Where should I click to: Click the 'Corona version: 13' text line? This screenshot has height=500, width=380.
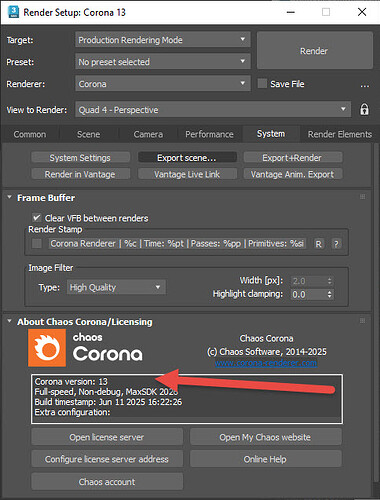point(71,382)
